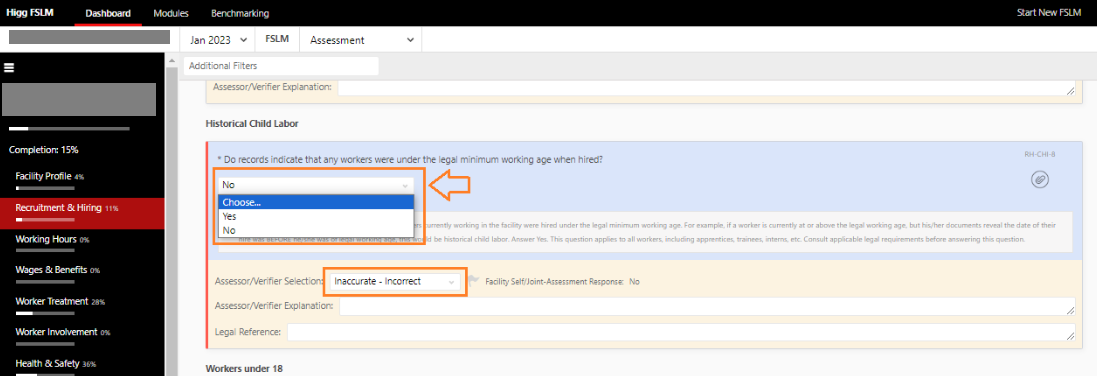Open the minimum working age answer dropdown
Image resolution: width=1097 pixels, height=376 pixels.
tap(316, 185)
